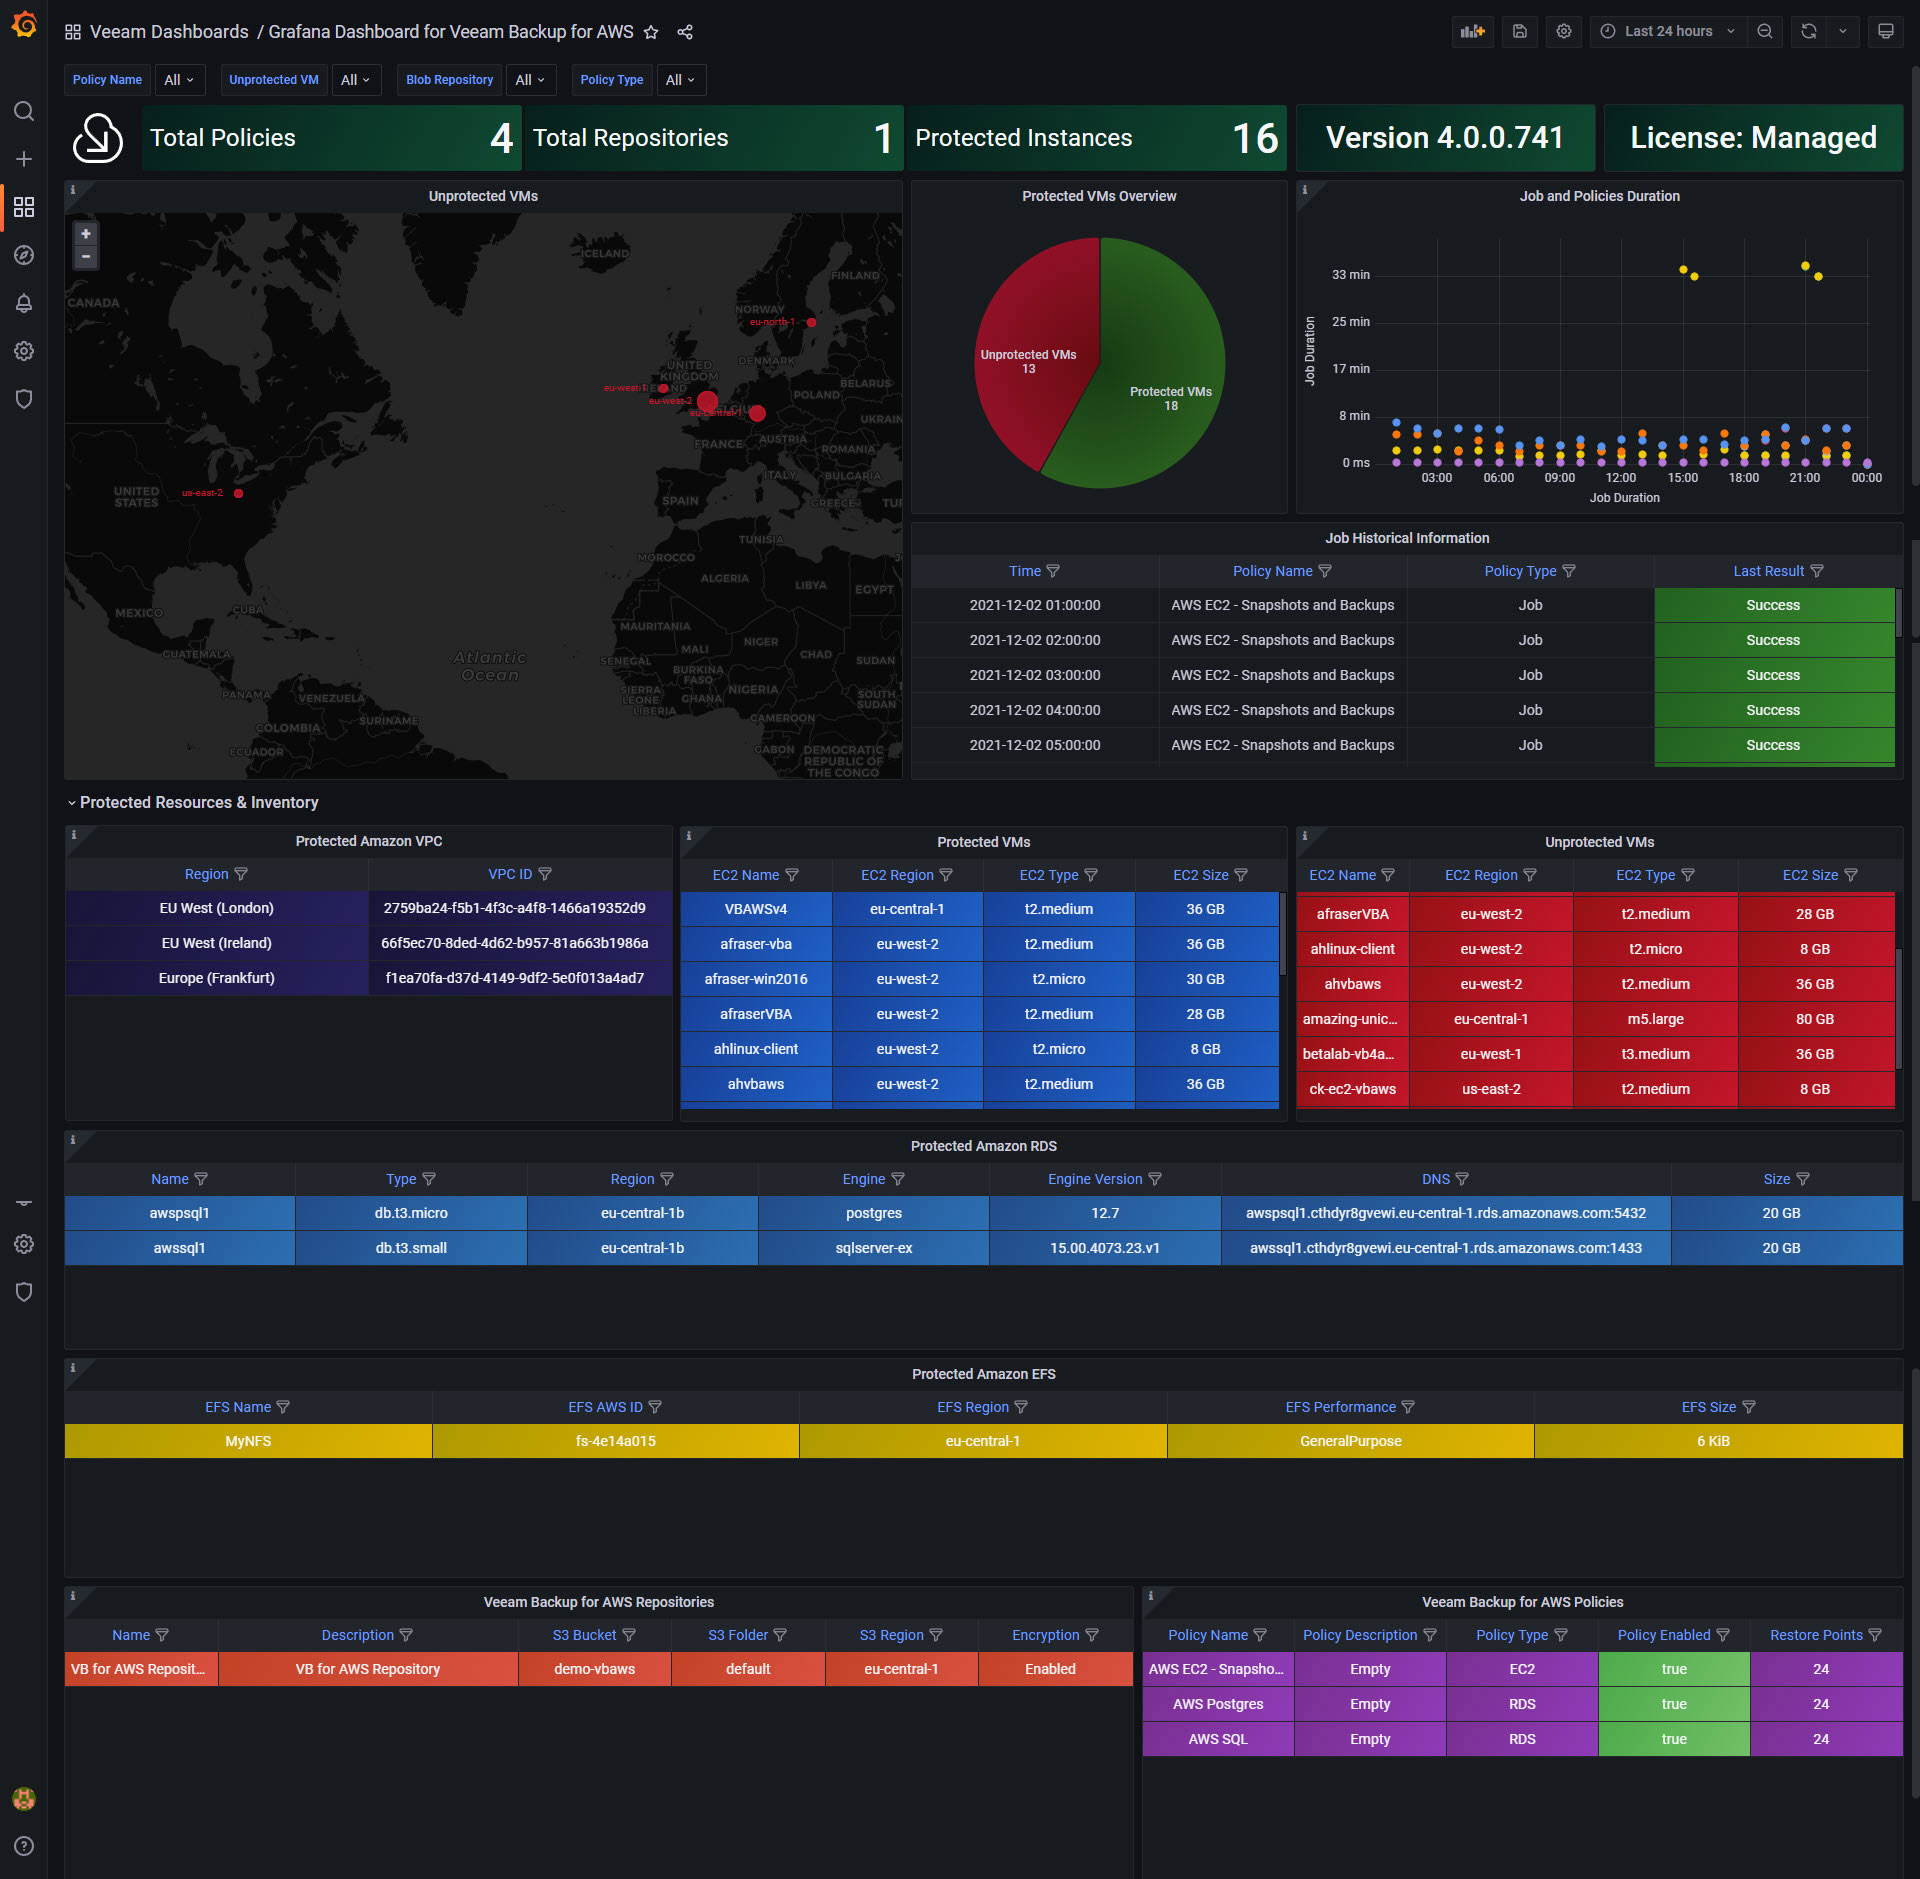
Task: Open the Alerting bell icon
Action: pyautogui.click(x=24, y=303)
